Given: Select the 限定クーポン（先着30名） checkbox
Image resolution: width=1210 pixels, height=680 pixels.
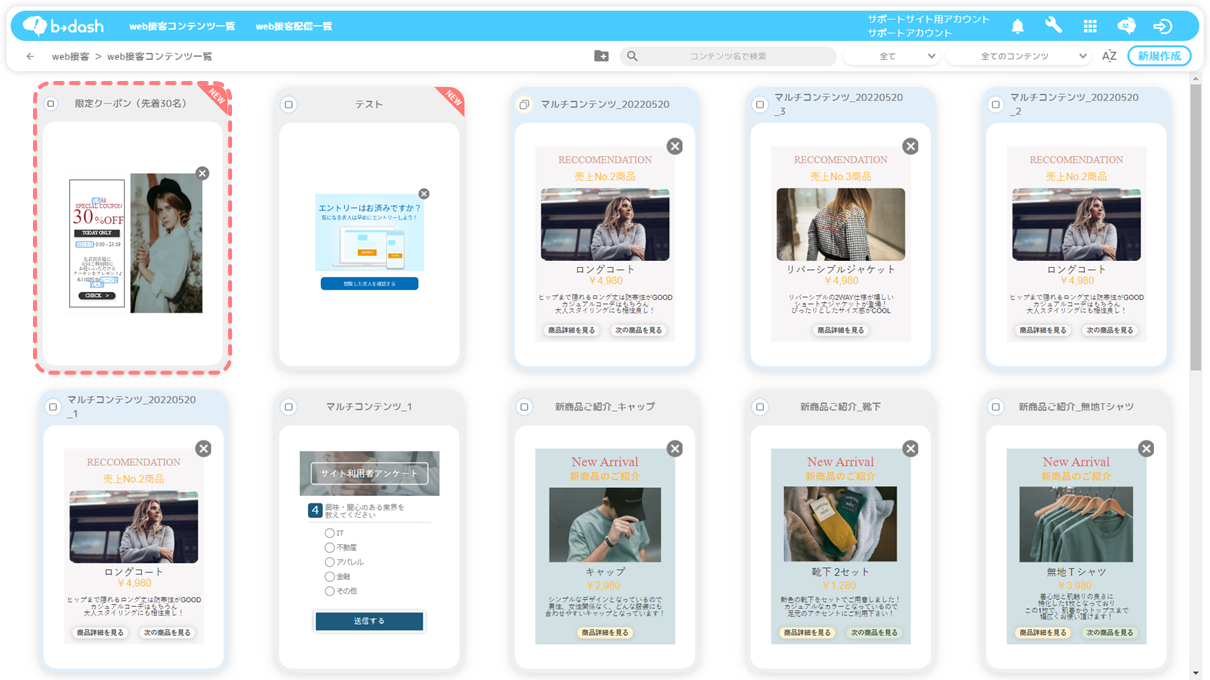Looking at the screenshot, I should [x=51, y=104].
